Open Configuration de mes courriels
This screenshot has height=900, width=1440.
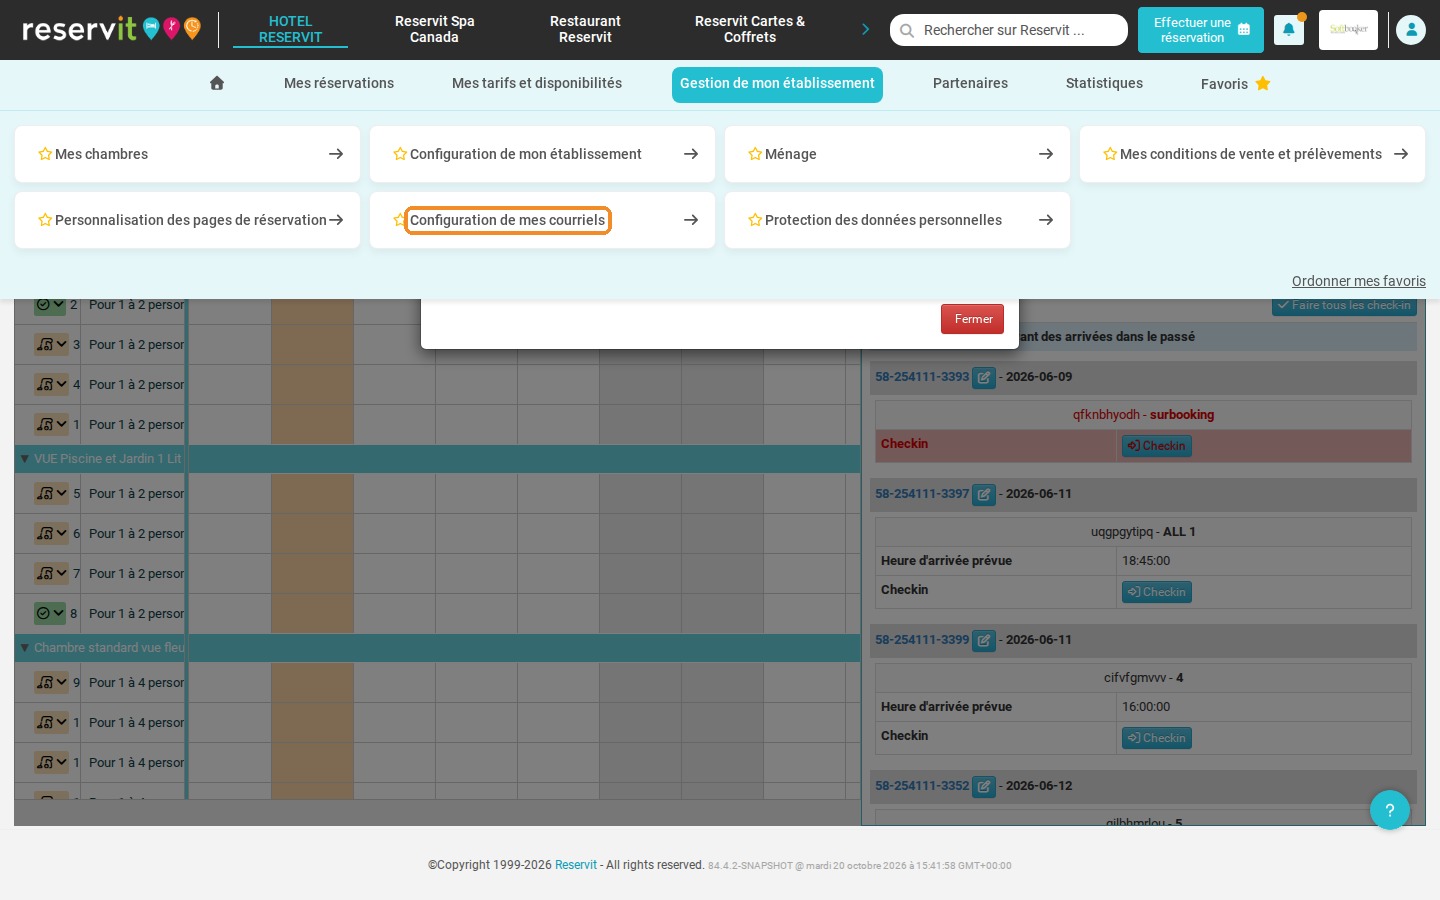[x=507, y=220]
